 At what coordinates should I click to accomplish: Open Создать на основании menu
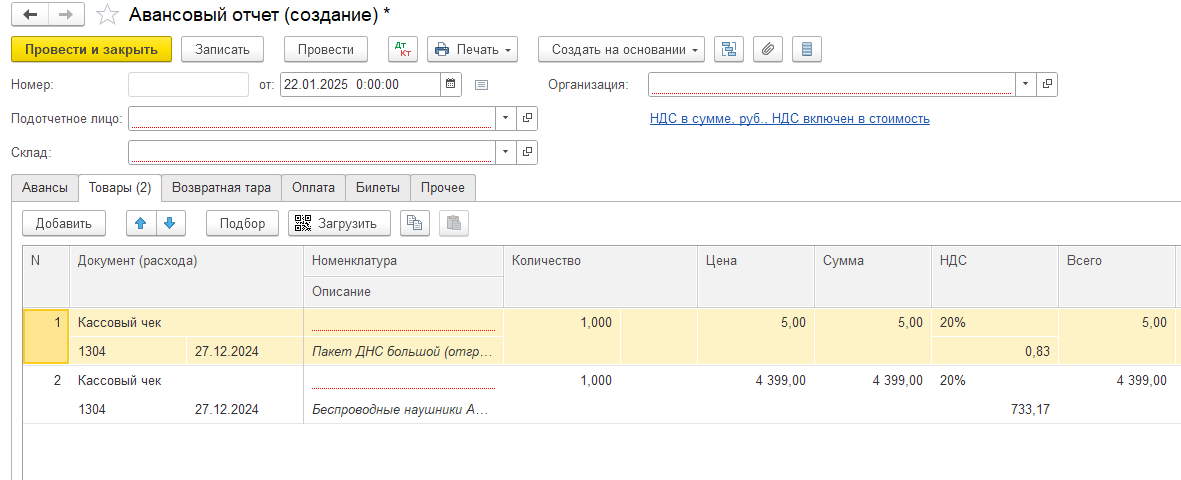(620, 49)
